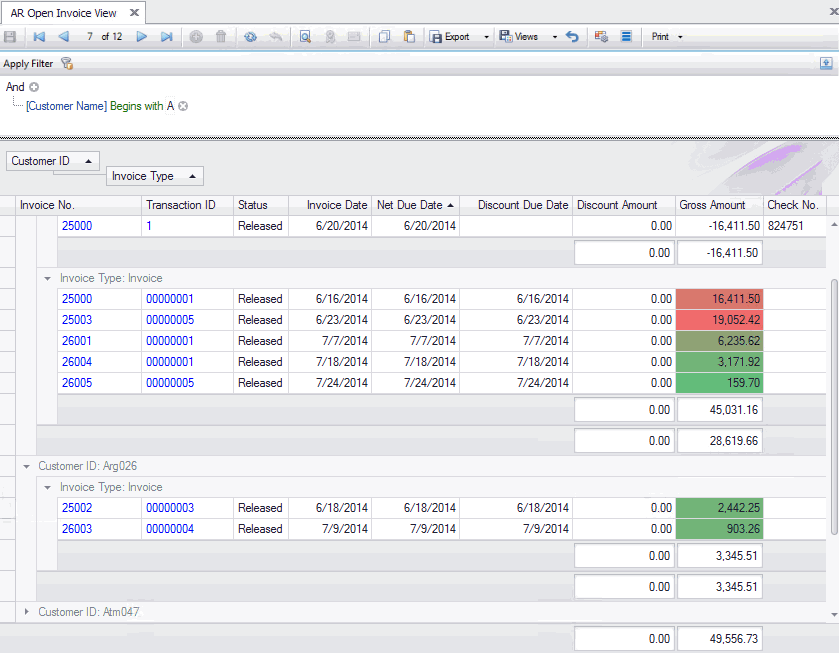Viewport: 839px width, 653px height.
Task: Click the filter icon beside Apply Filter
Action: pyautogui.click(x=67, y=64)
